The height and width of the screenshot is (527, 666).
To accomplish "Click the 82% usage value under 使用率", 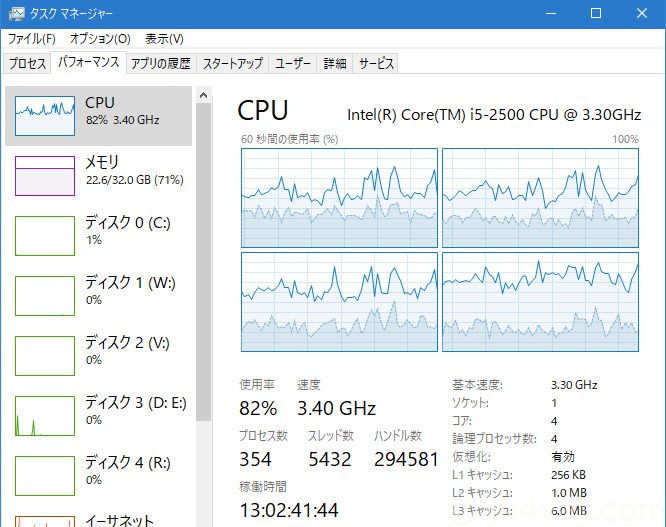I will 258,408.
